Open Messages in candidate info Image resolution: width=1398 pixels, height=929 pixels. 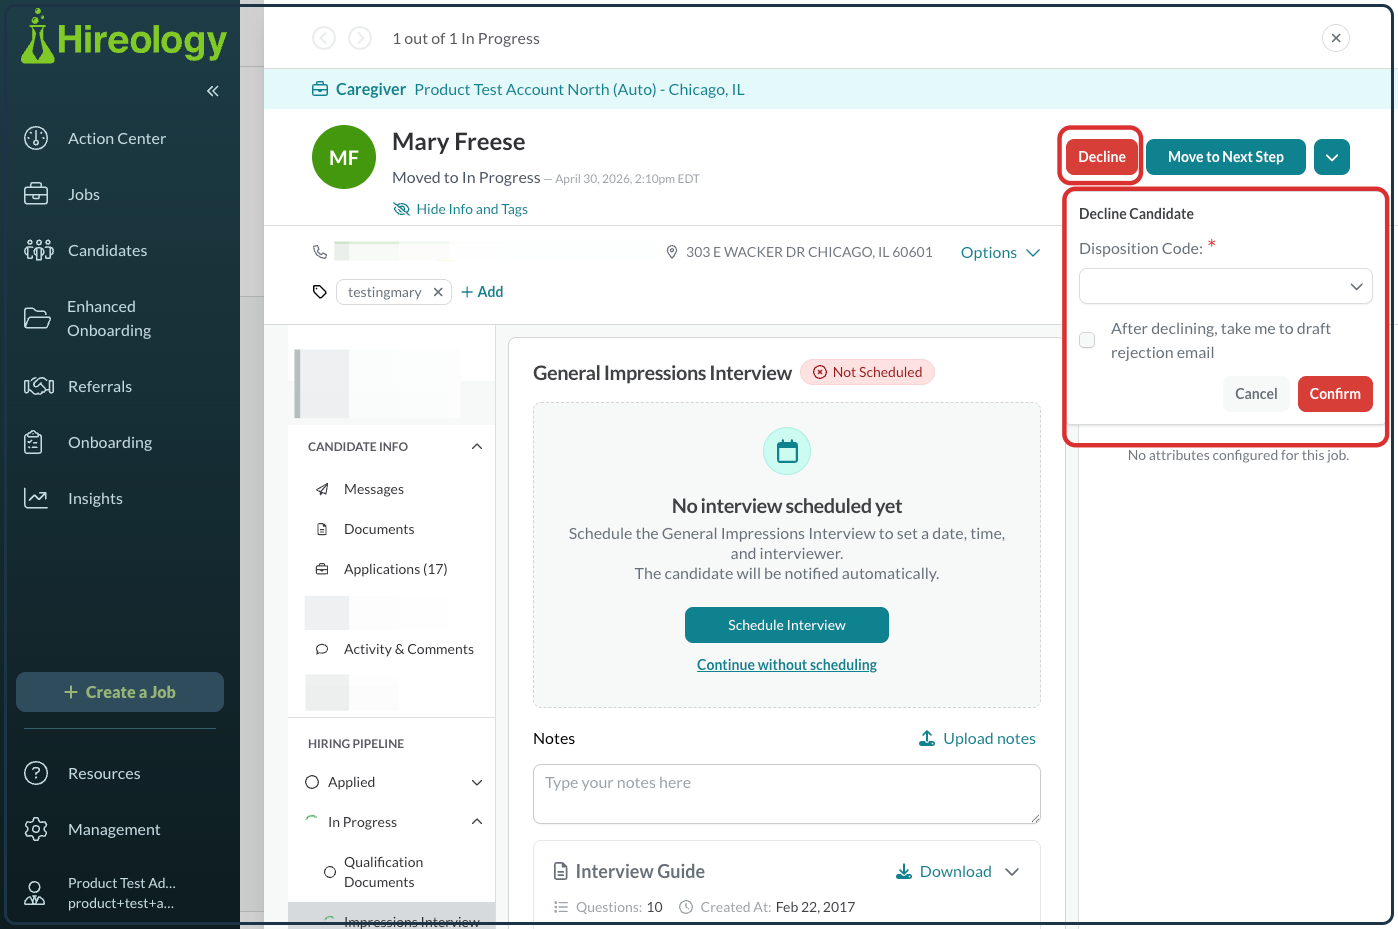[x=374, y=489]
